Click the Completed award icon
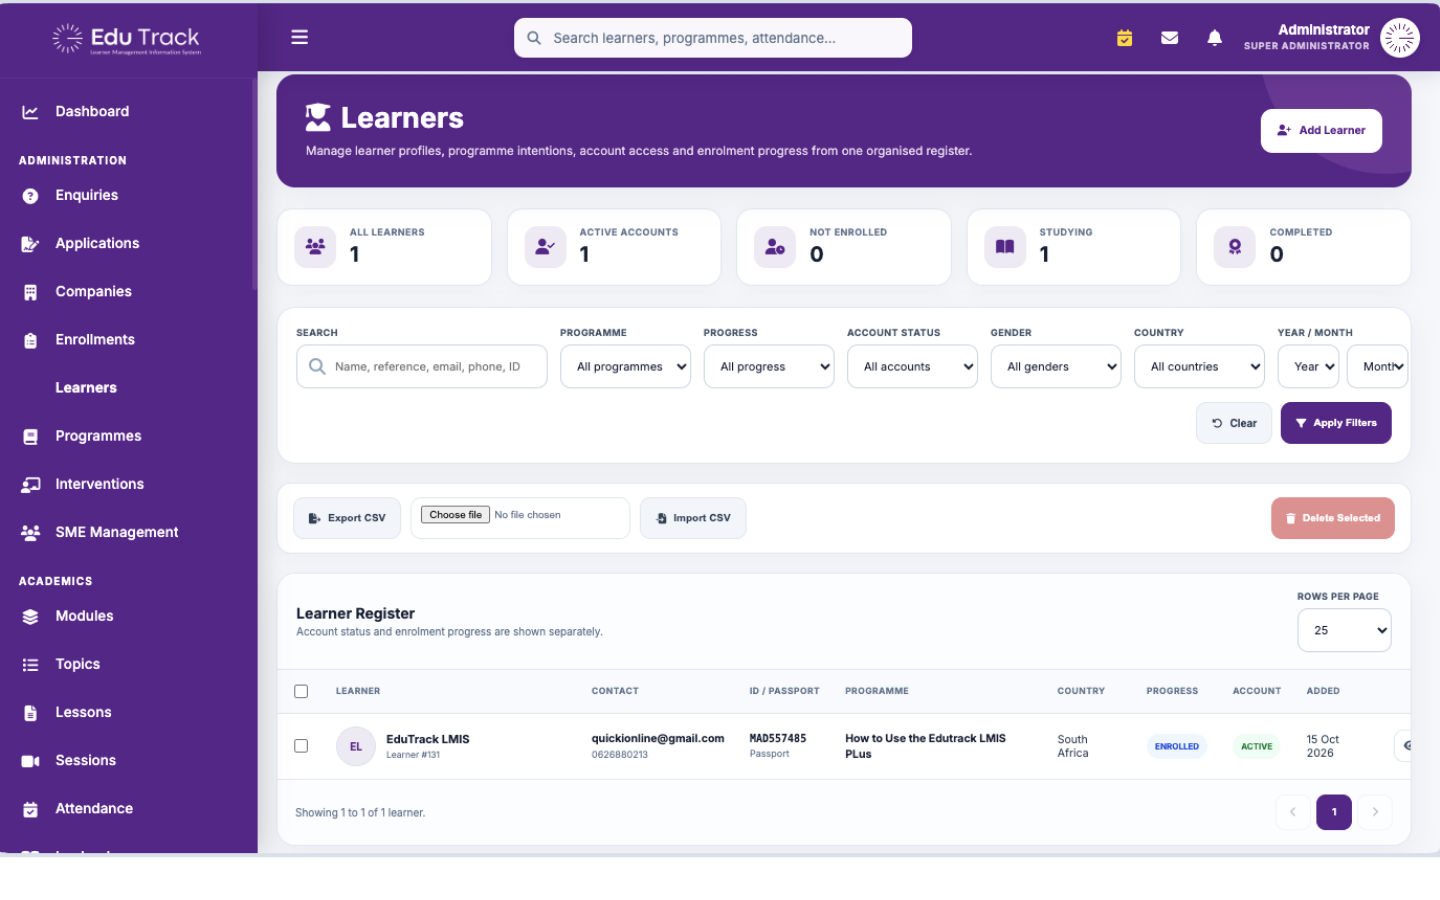Viewport: 1440px width, 900px height. click(1235, 246)
